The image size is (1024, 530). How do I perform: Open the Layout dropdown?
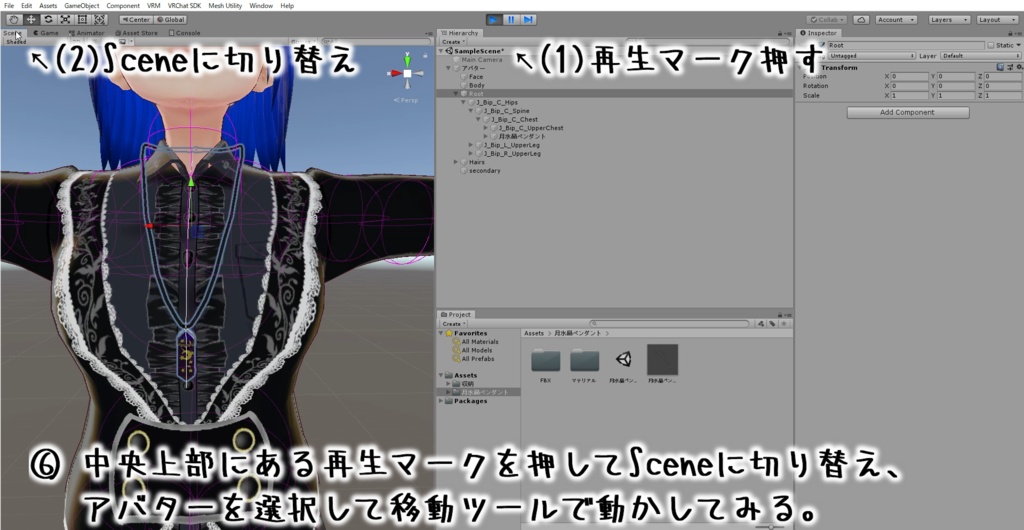coord(997,20)
